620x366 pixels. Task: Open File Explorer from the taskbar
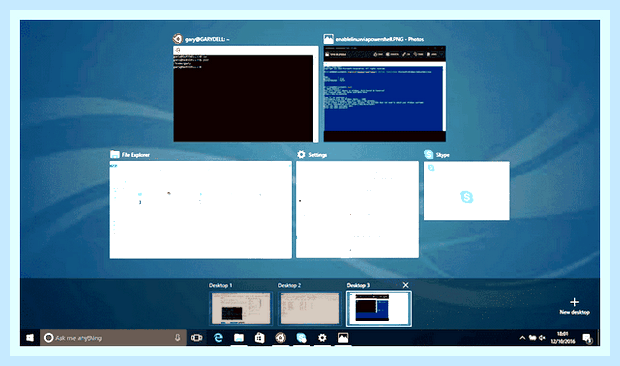239,338
